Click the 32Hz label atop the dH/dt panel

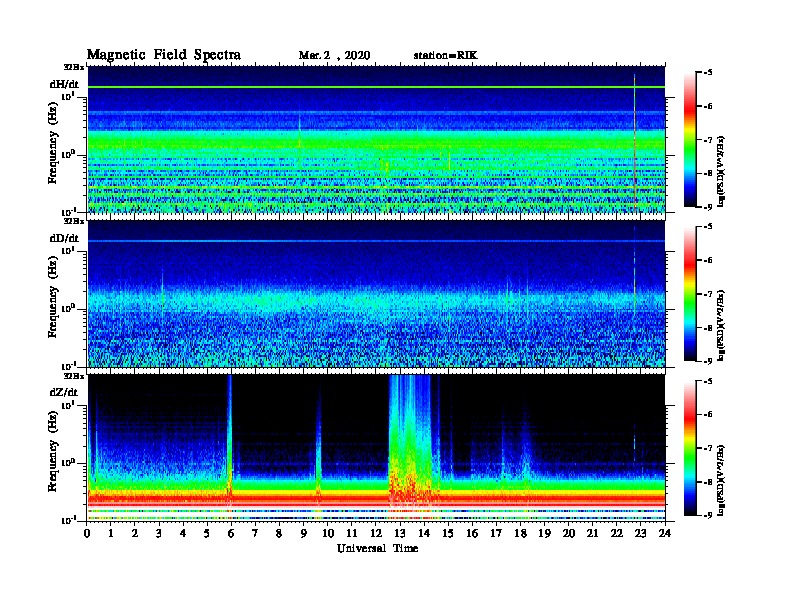click(73, 67)
